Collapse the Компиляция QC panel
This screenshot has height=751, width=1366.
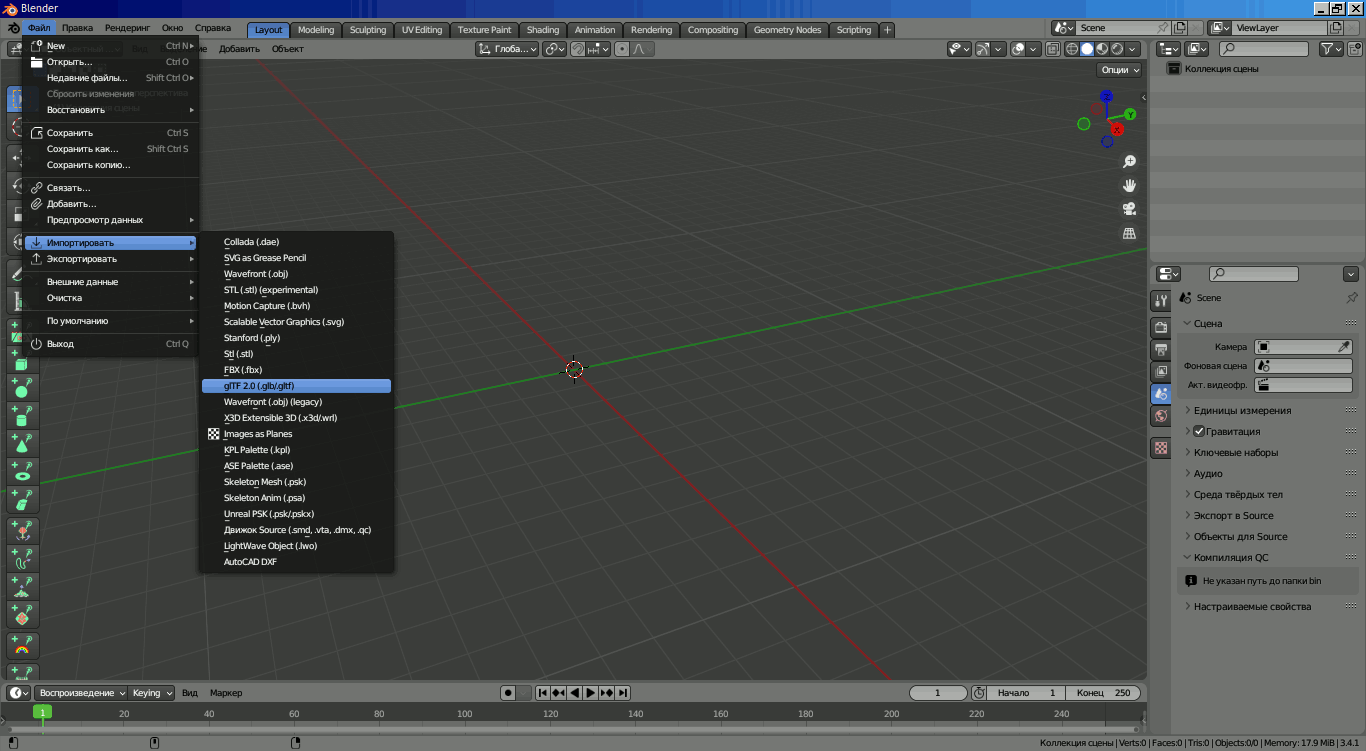click(1231, 557)
